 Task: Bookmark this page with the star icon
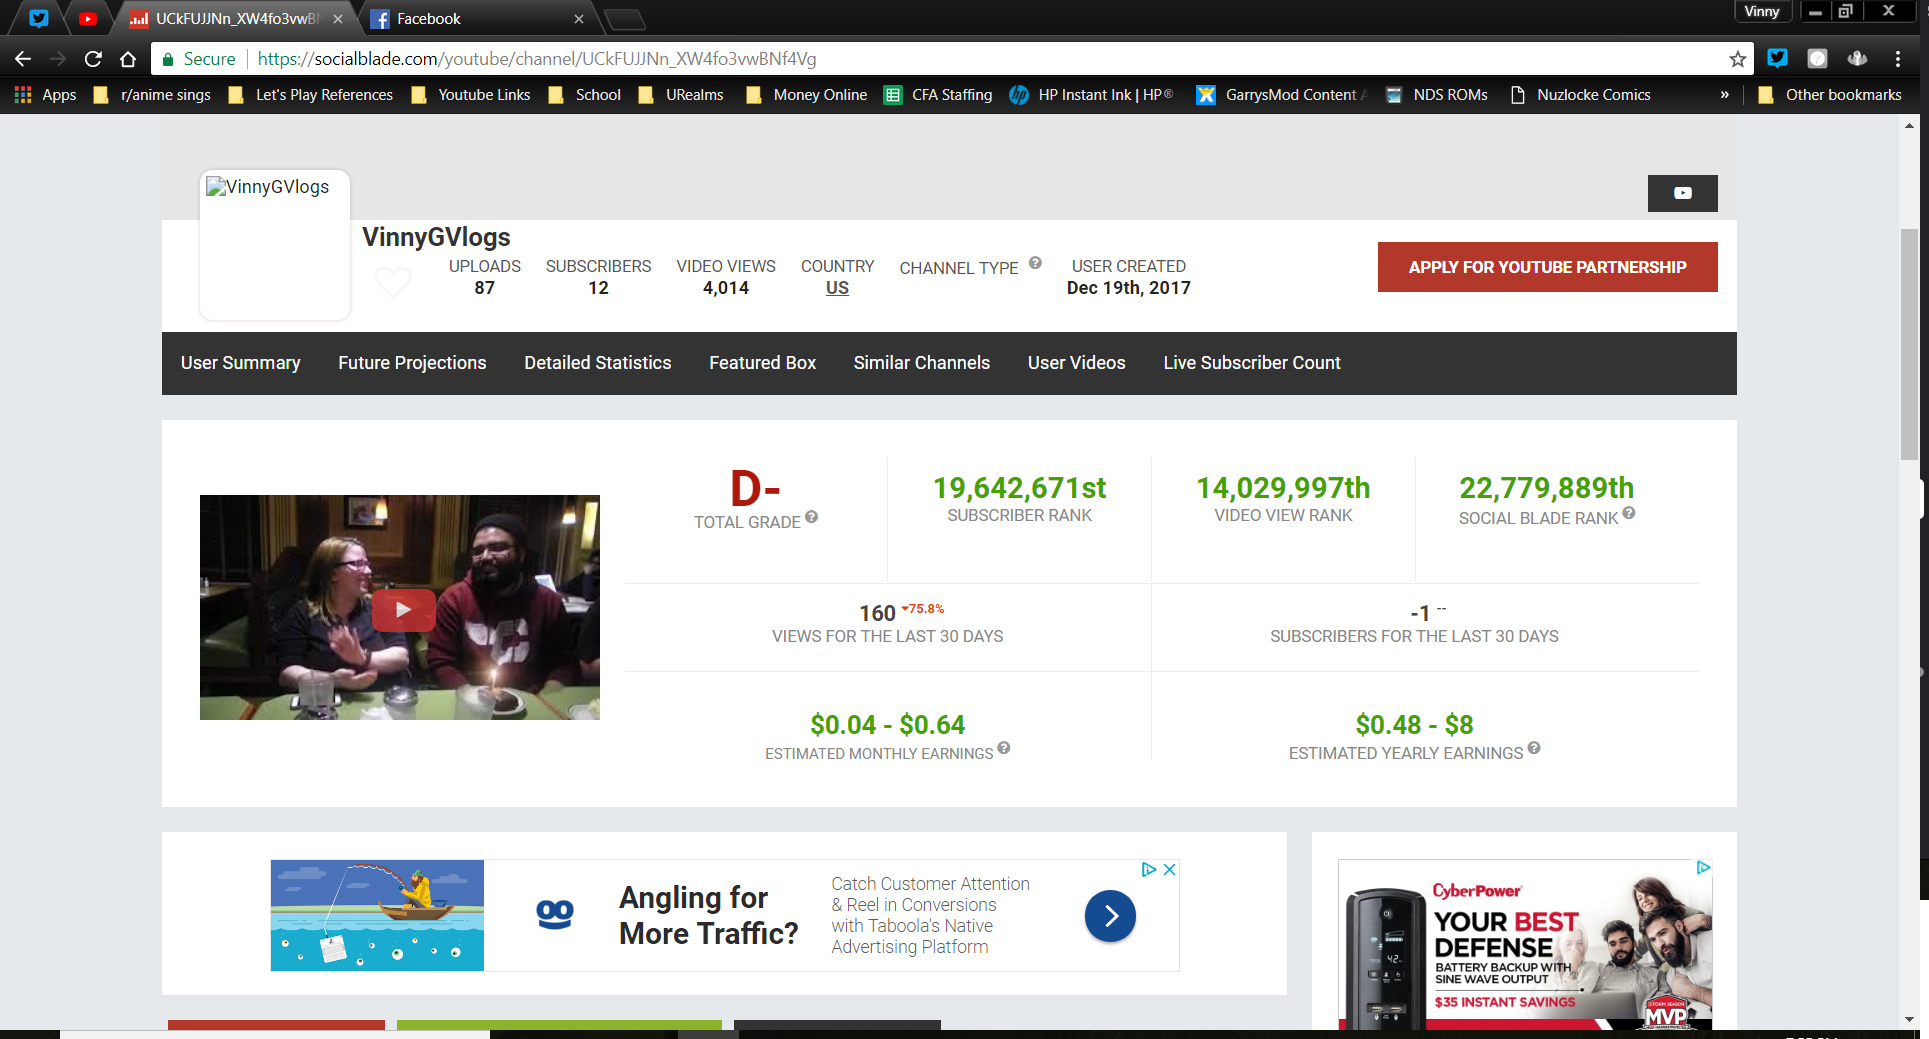click(1738, 59)
